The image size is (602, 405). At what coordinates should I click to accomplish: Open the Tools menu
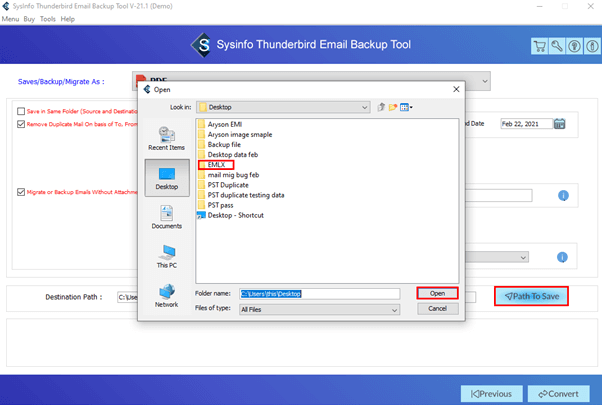click(x=48, y=19)
